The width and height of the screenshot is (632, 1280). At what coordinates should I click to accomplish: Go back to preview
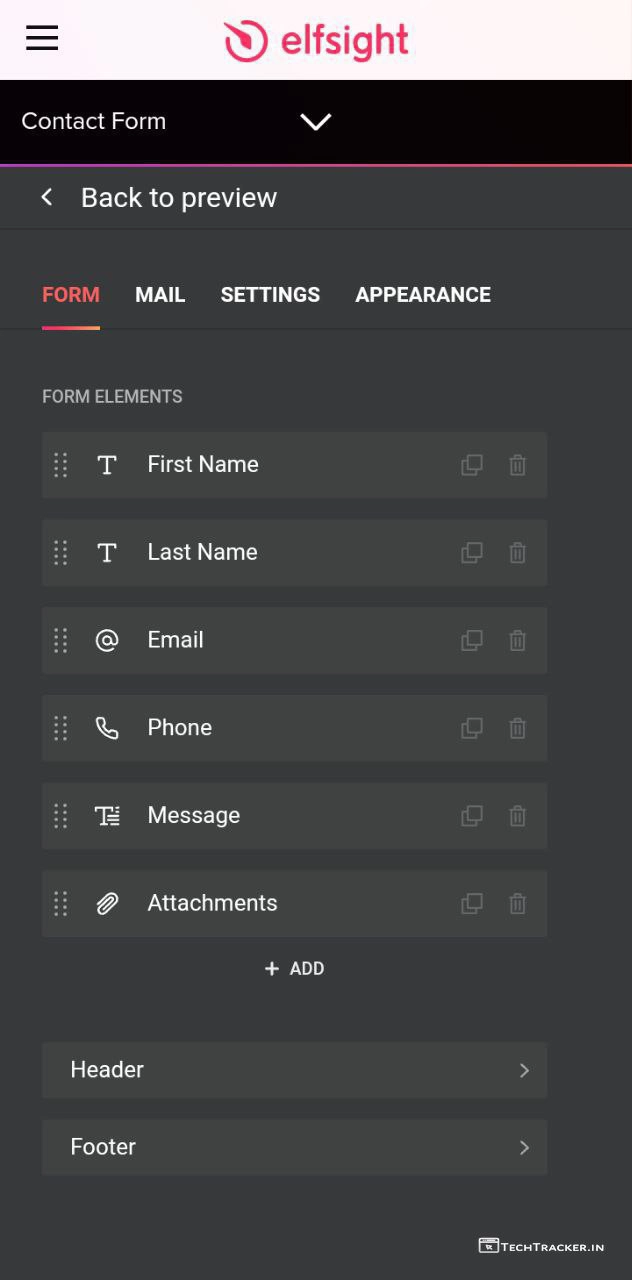point(160,198)
